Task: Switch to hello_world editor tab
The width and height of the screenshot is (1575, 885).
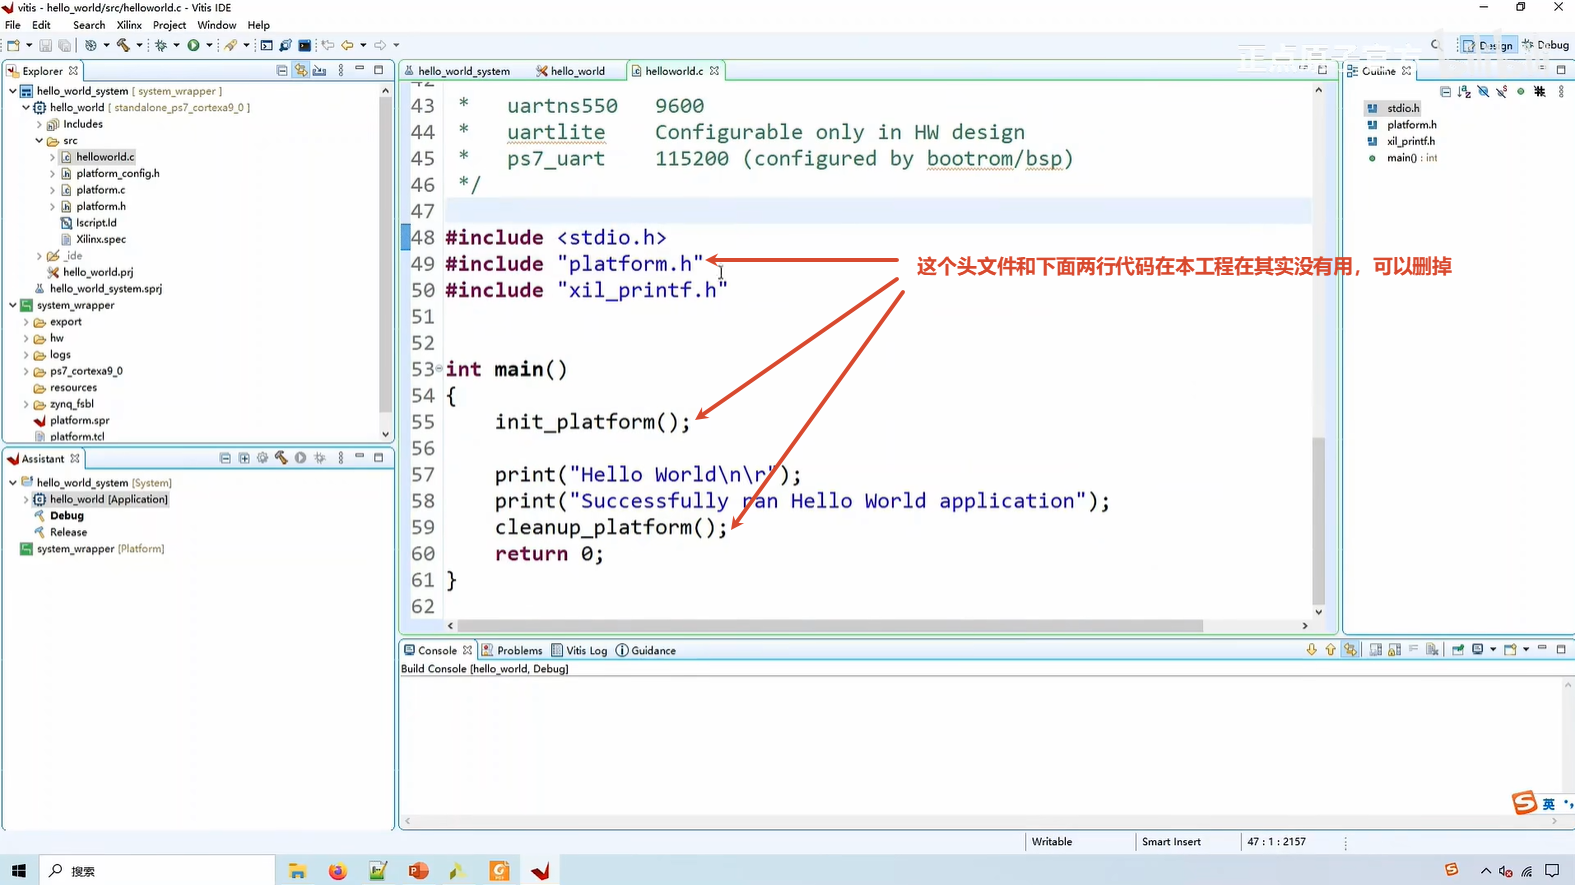Action: [570, 71]
